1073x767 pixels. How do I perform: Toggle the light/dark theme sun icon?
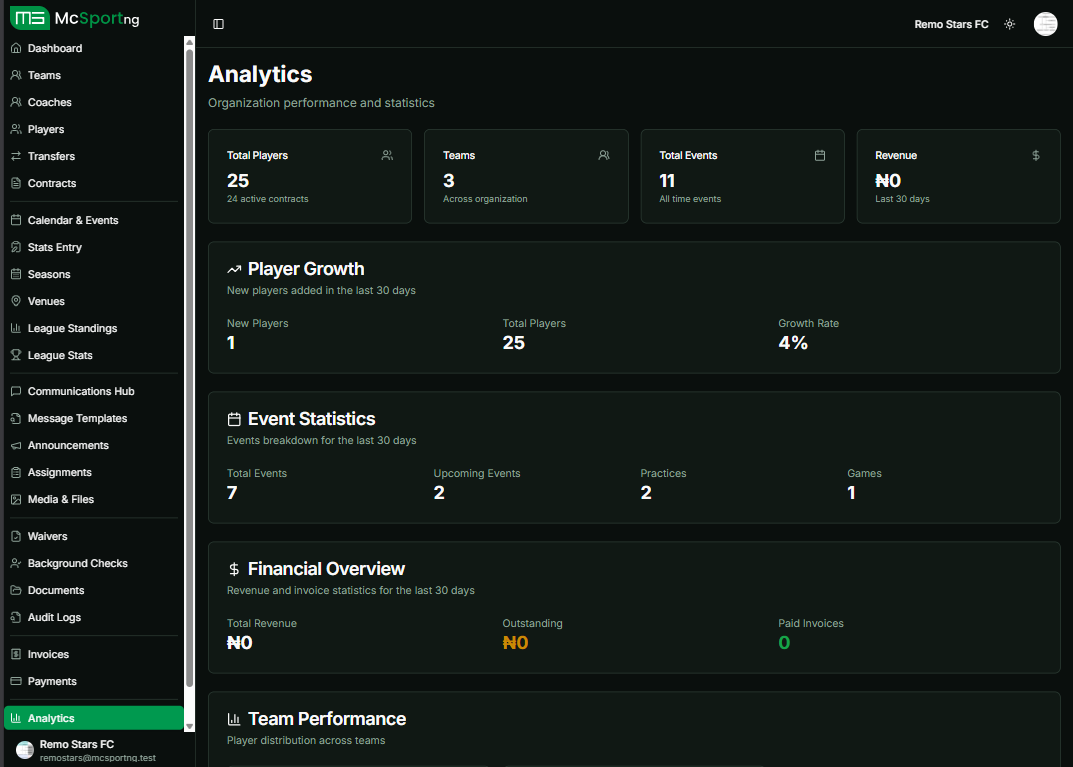pyautogui.click(x=1009, y=23)
